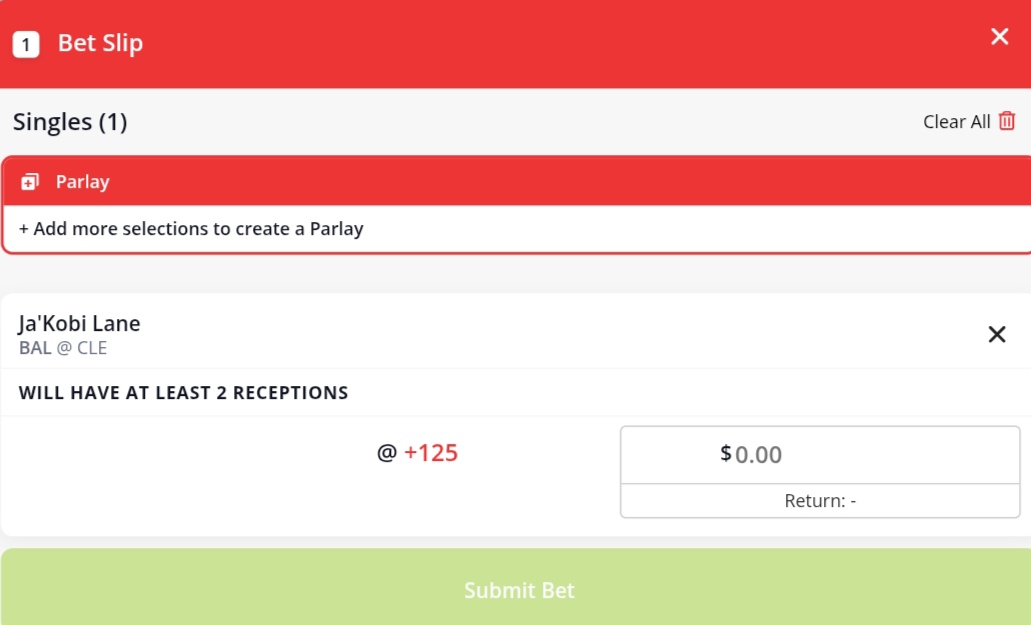Screen dimensions: 1031x625
Task: Click the +125 odds value
Action: point(431,453)
